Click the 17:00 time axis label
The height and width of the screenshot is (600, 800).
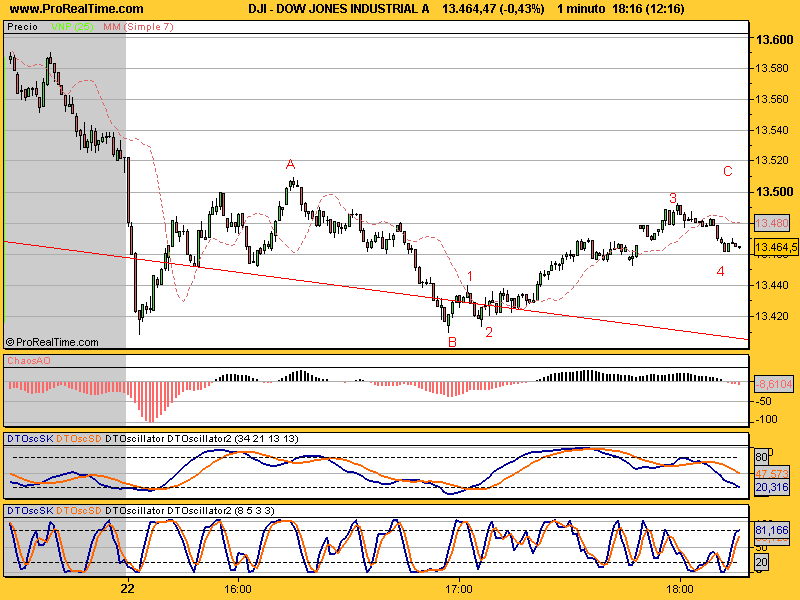[x=459, y=589]
